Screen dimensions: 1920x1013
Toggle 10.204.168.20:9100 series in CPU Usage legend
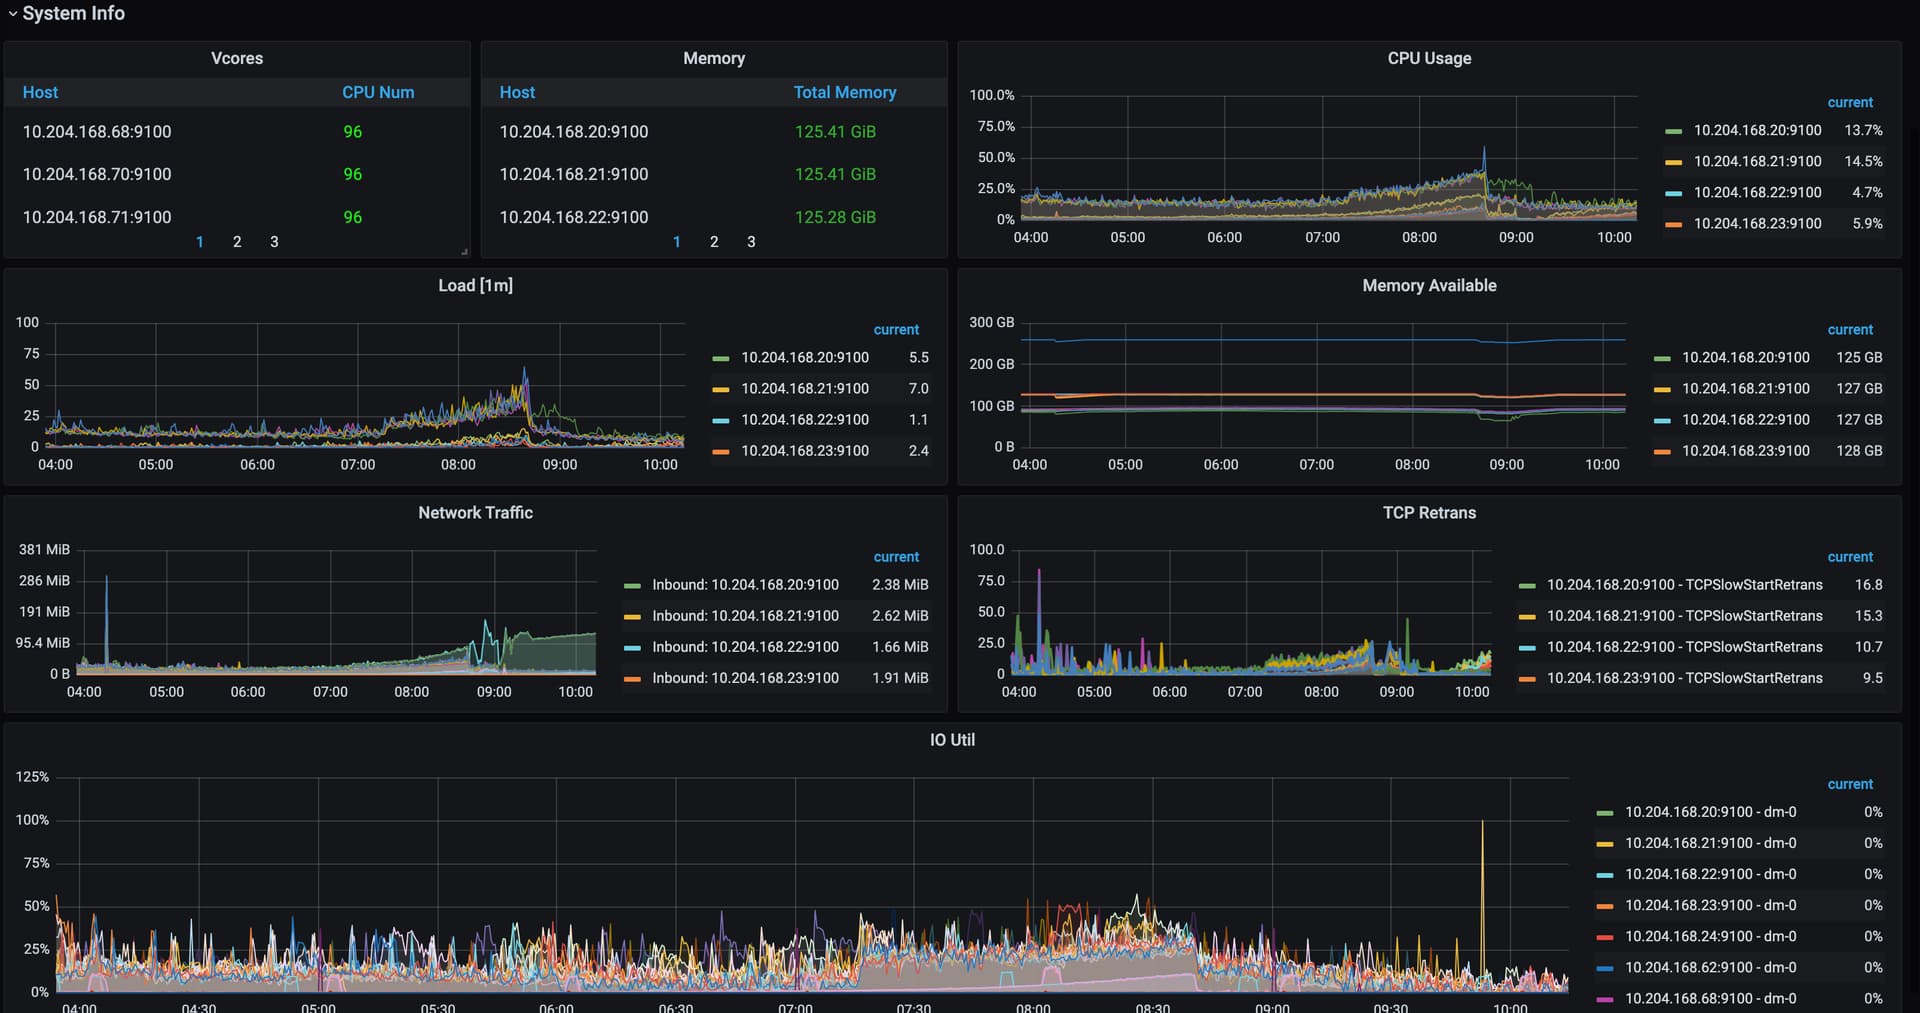coord(1756,130)
